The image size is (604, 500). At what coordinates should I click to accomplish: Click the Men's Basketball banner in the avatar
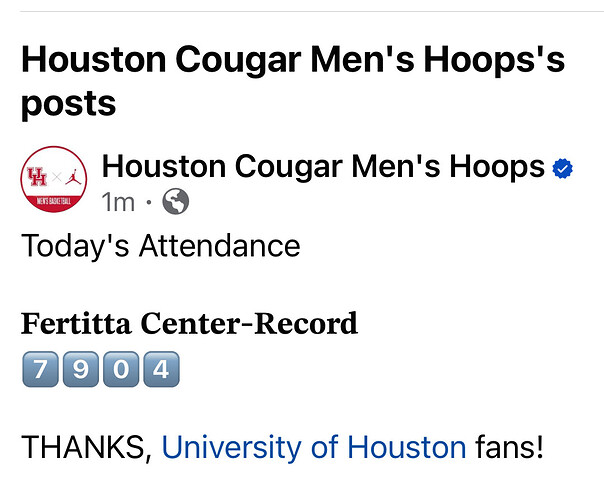(54, 201)
